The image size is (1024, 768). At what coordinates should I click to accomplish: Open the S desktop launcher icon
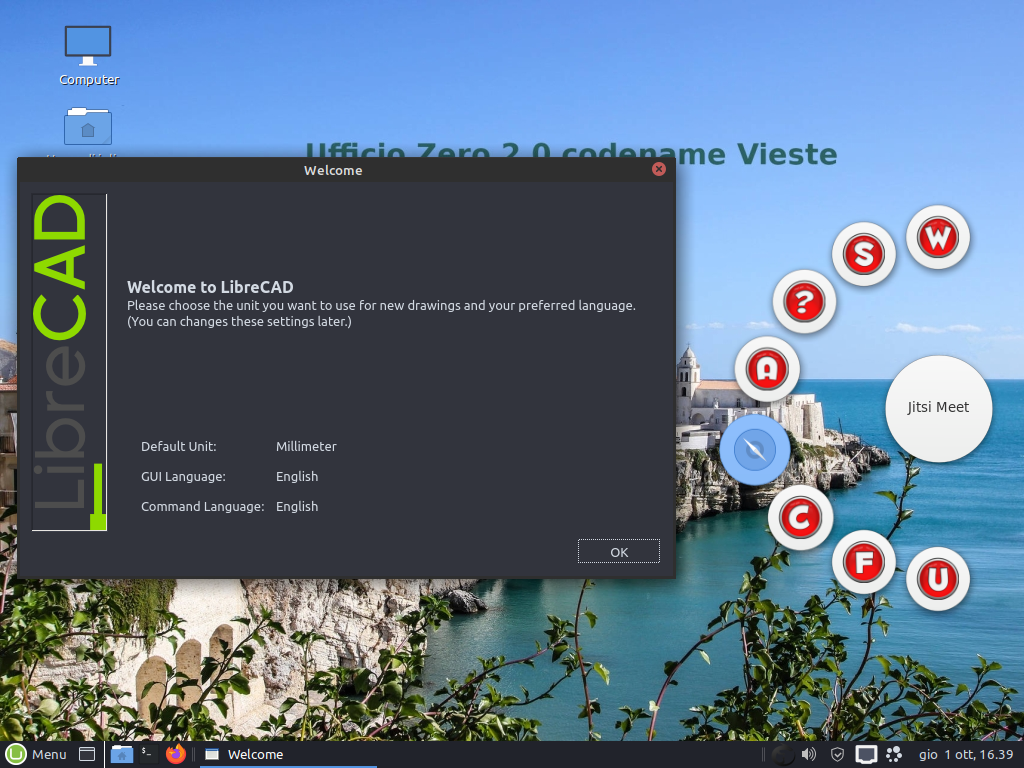[863, 254]
